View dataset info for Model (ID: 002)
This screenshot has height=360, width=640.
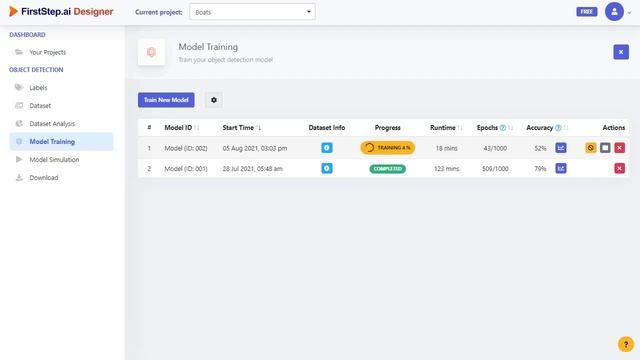tap(327, 148)
